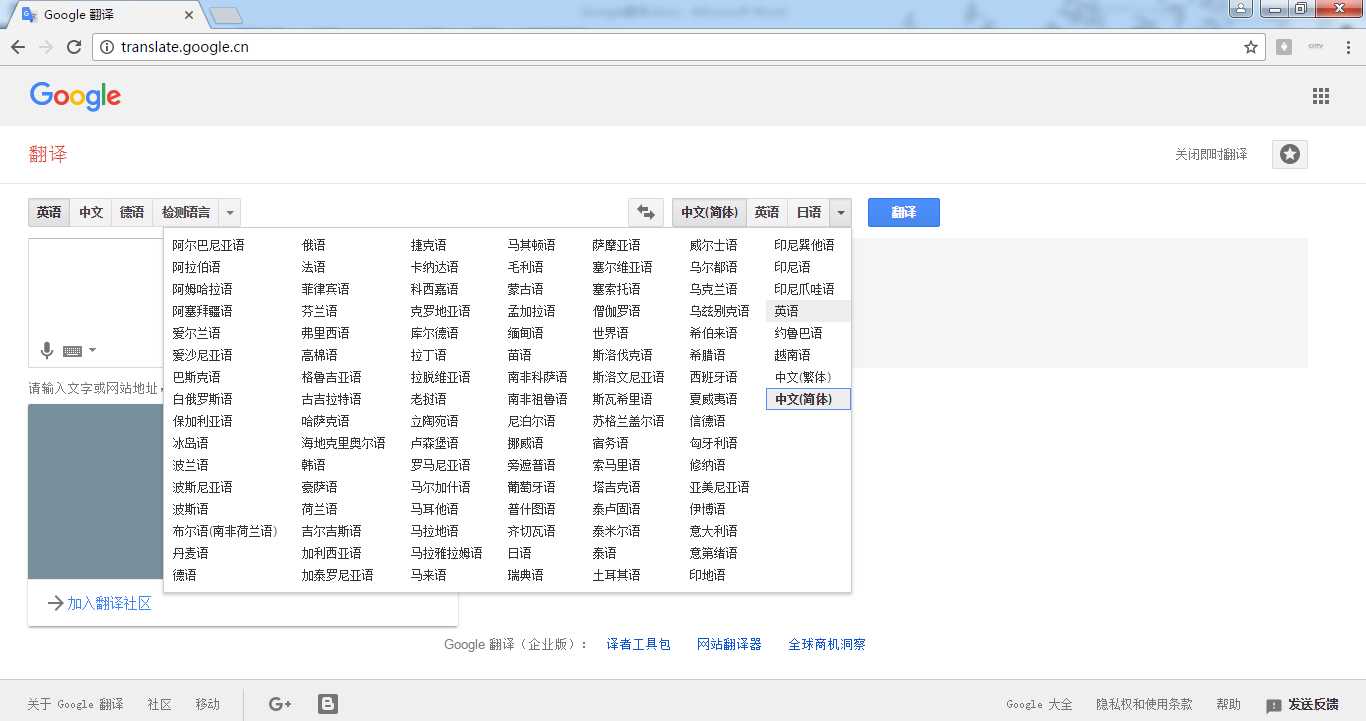This screenshot has height=721, width=1366.
Task: Choose 俄语 from language list
Action: [x=313, y=245]
